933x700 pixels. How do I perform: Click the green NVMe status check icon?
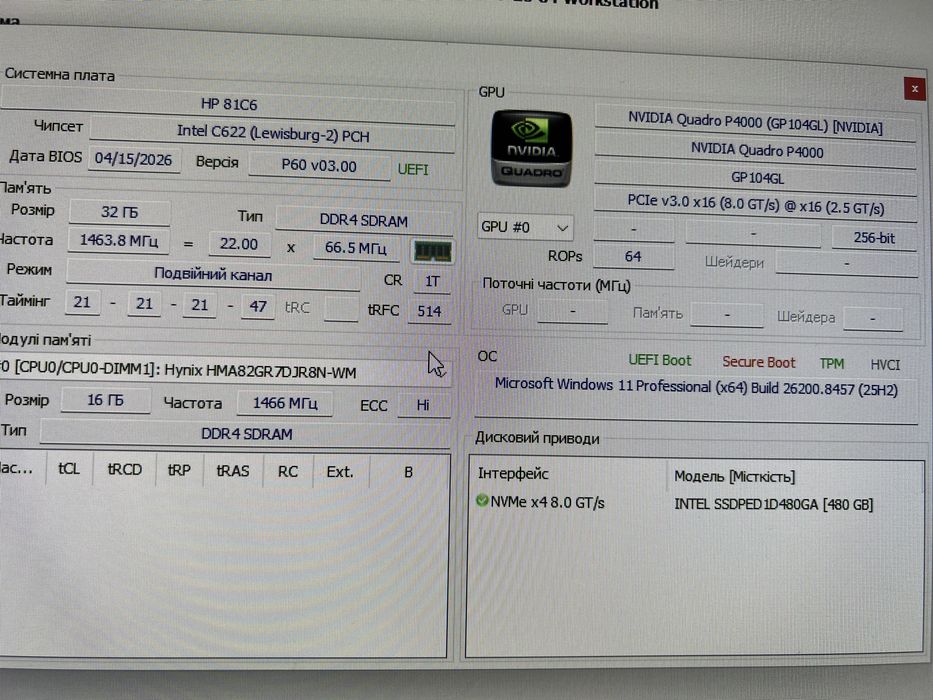[482, 501]
